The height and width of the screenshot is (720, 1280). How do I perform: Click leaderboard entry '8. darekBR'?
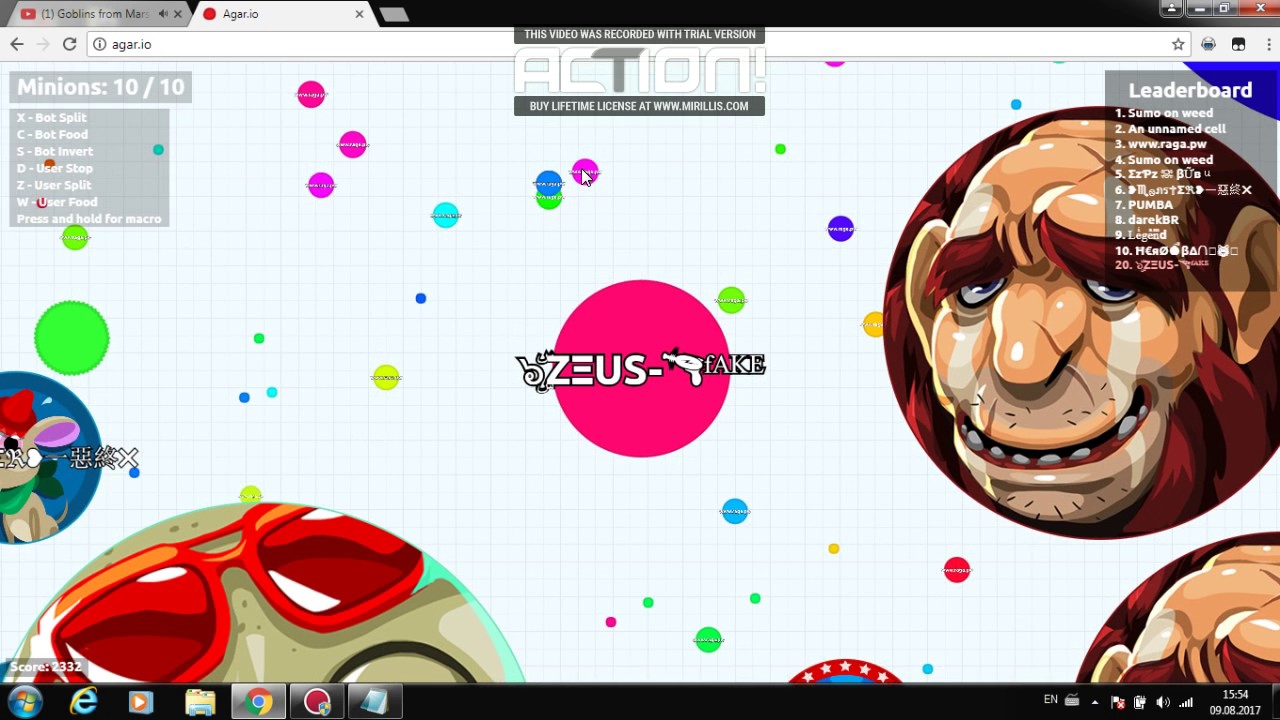tap(1147, 220)
